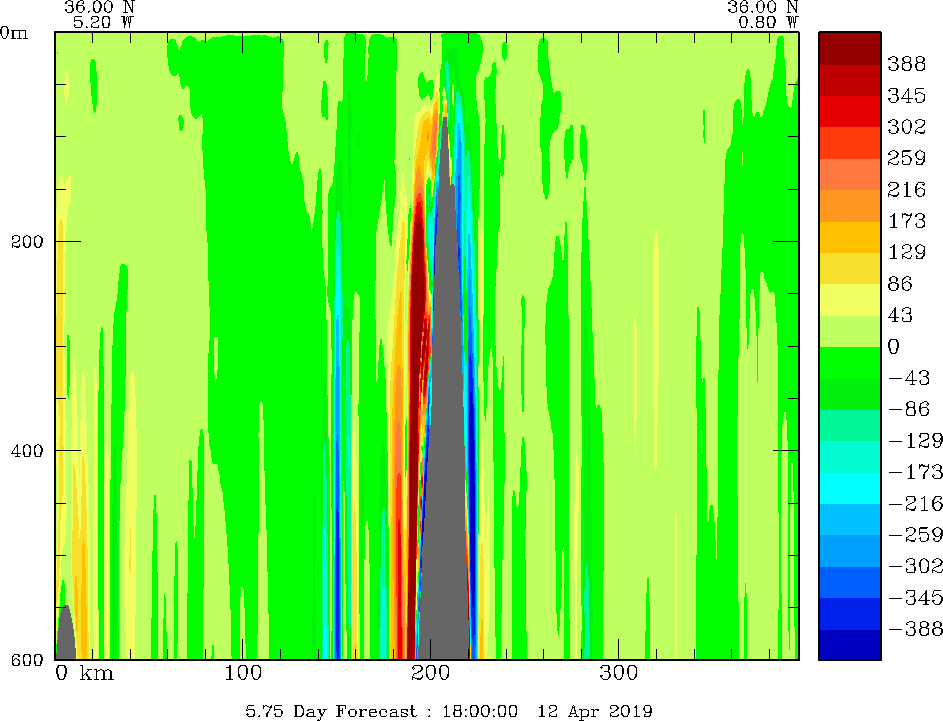
Task: Click the 173 colorbar label
Action: (x=906, y=221)
